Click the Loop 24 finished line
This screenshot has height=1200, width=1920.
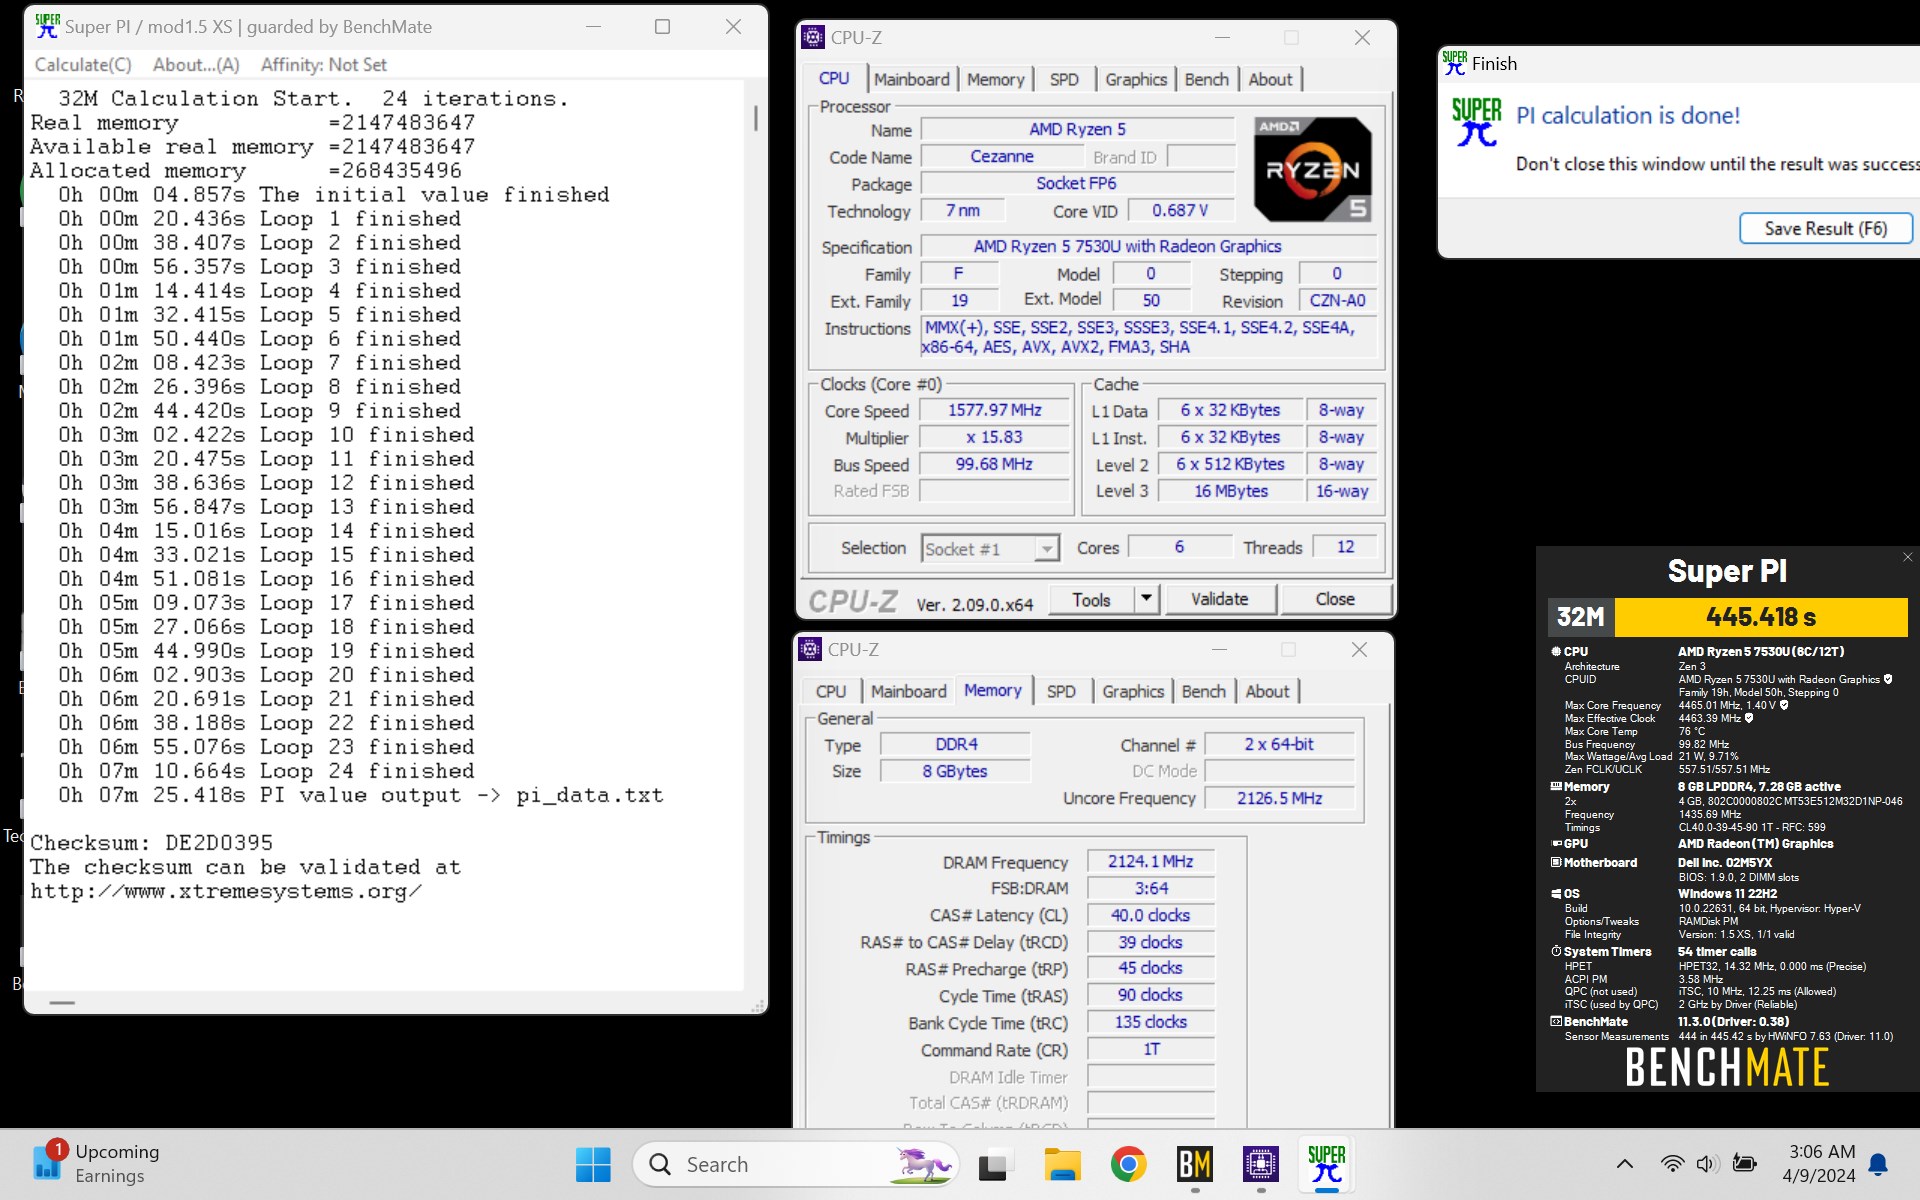[x=266, y=771]
